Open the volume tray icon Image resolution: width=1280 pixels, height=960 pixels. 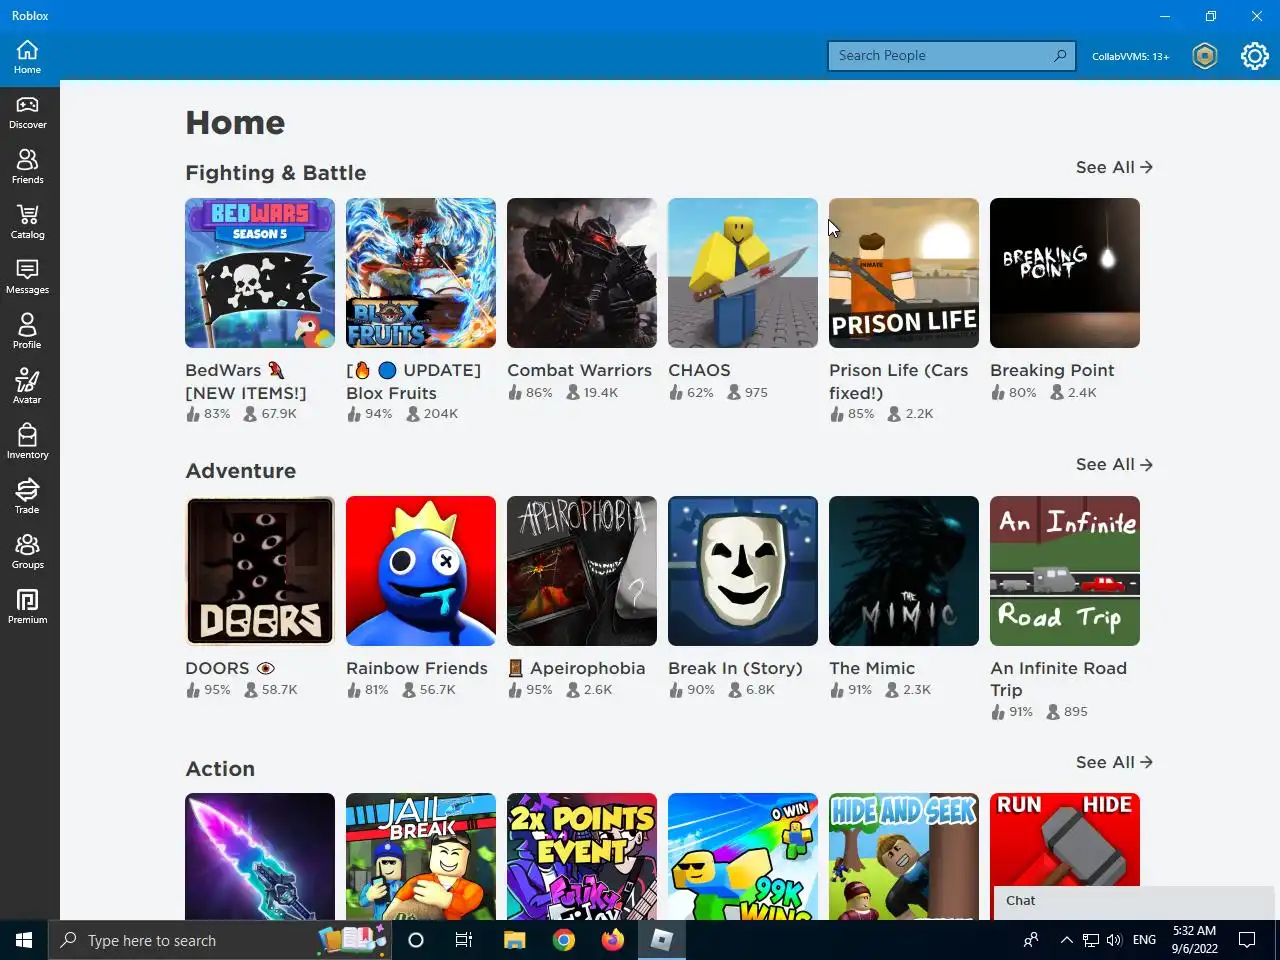click(x=1114, y=940)
